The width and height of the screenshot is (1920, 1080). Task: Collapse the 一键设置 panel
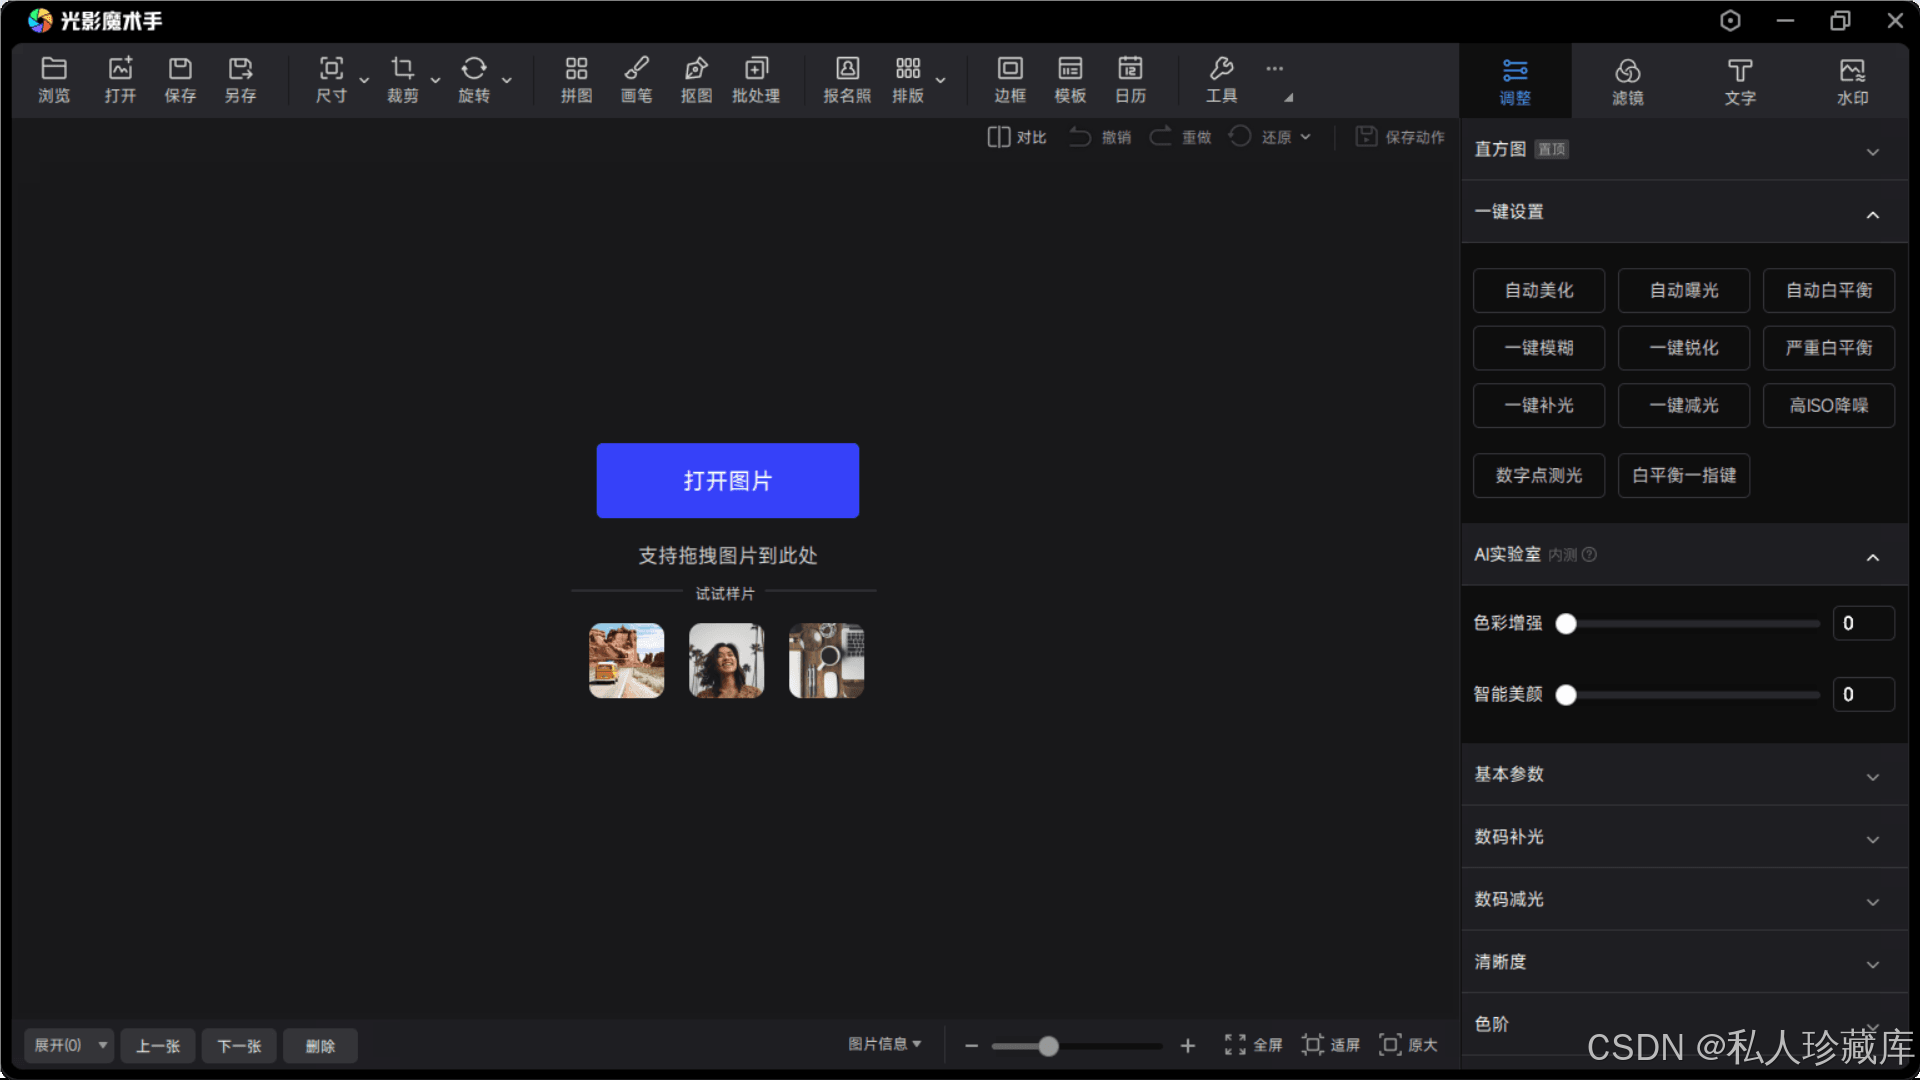pos(1872,214)
